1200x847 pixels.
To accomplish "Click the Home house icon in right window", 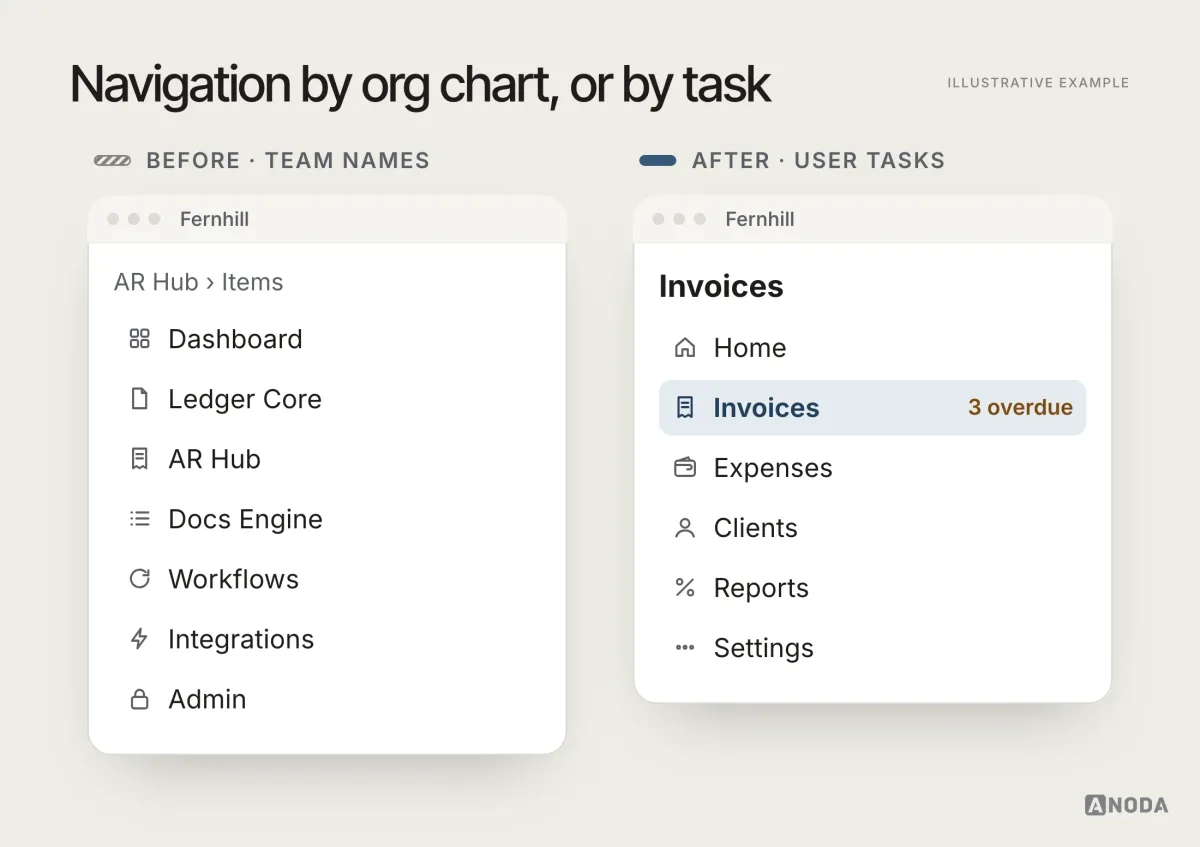I will coord(685,348).
